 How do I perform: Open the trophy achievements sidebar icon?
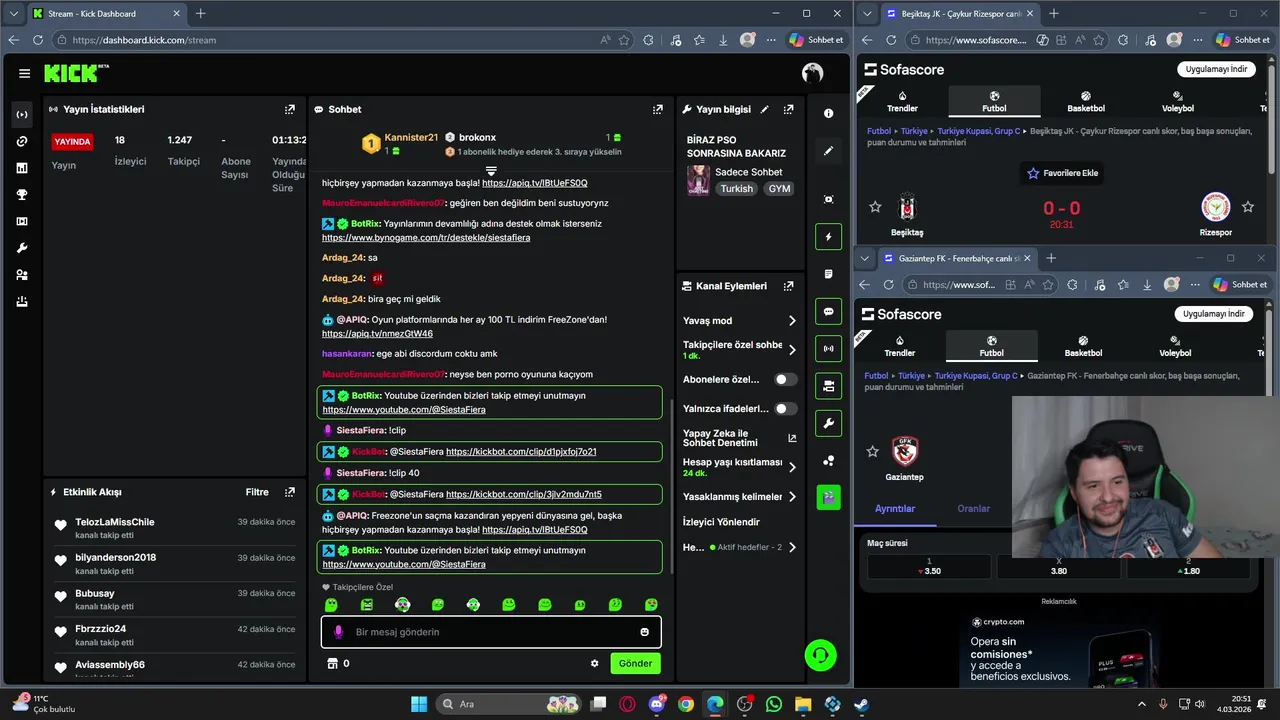pos(22,195)
